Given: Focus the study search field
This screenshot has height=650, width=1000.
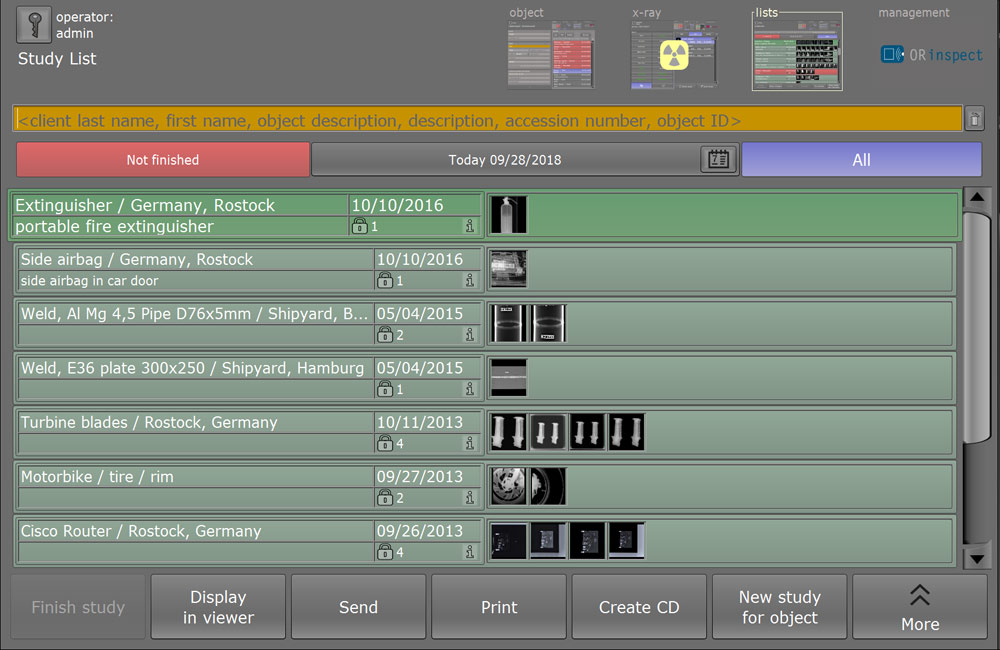Looking at the screenshot, I should pos(487,119).
